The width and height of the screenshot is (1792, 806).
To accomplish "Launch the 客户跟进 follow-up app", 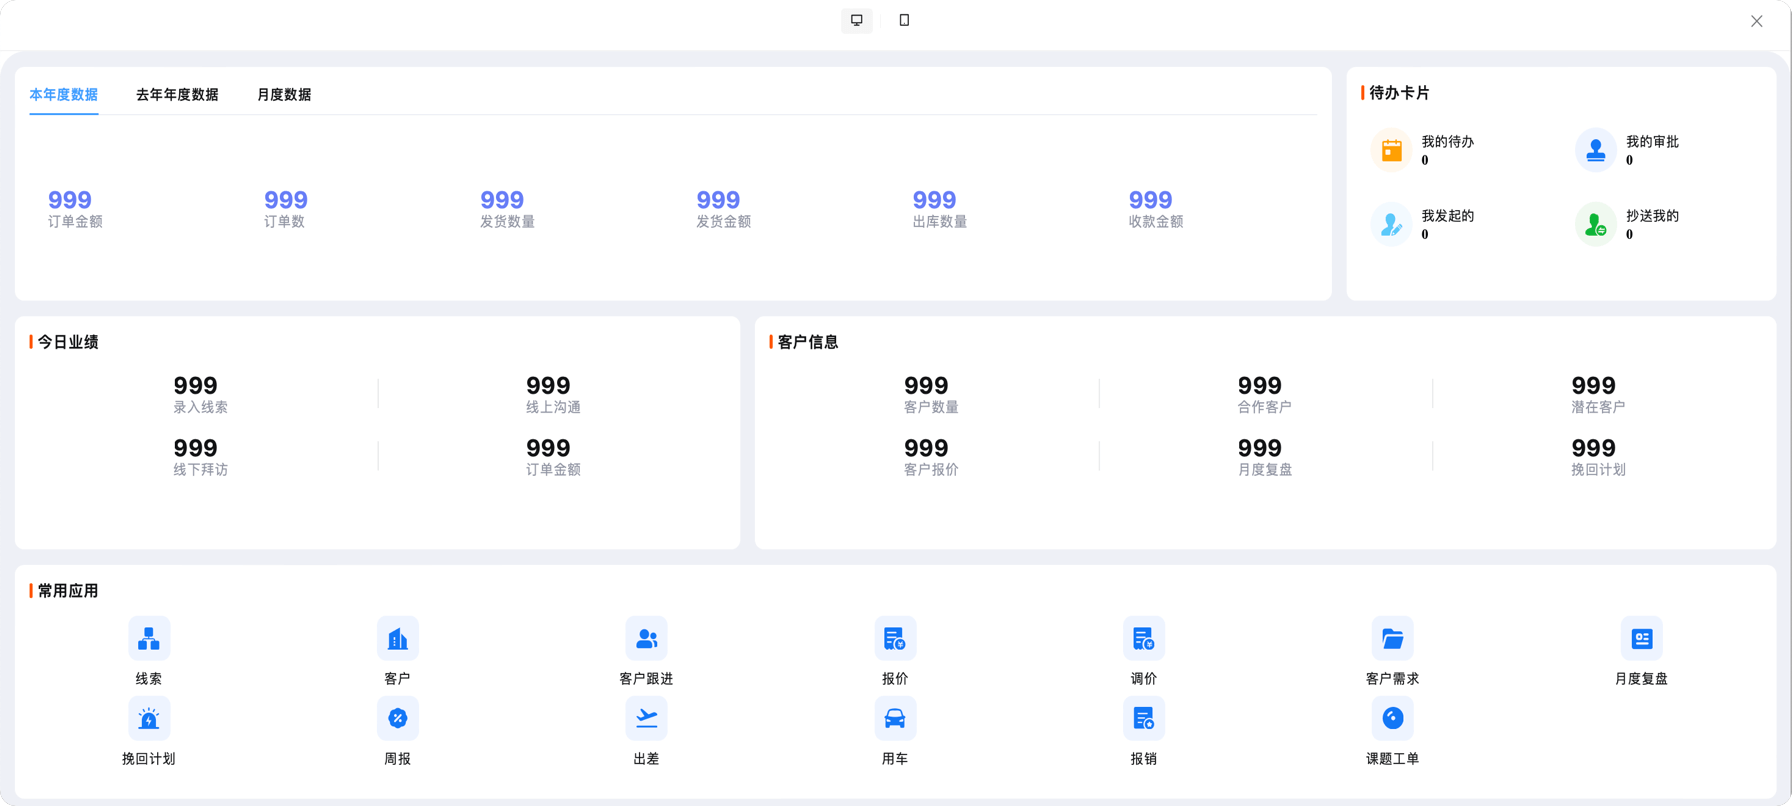I will click(x=646, y=639).
